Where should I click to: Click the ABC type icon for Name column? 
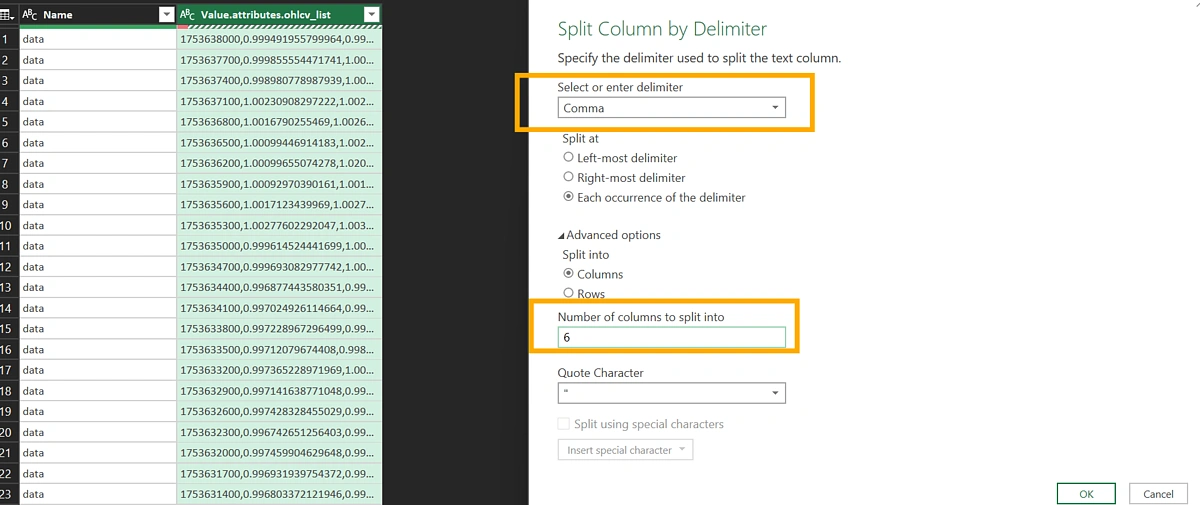tap(30, 15)
